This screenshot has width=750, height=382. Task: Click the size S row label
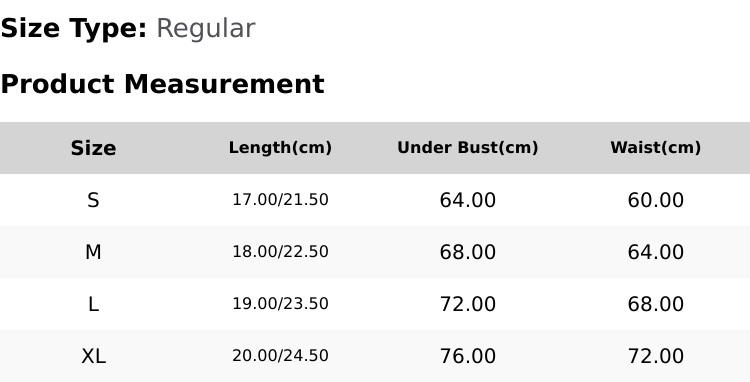pyautogui.click(x=93, y=200)
